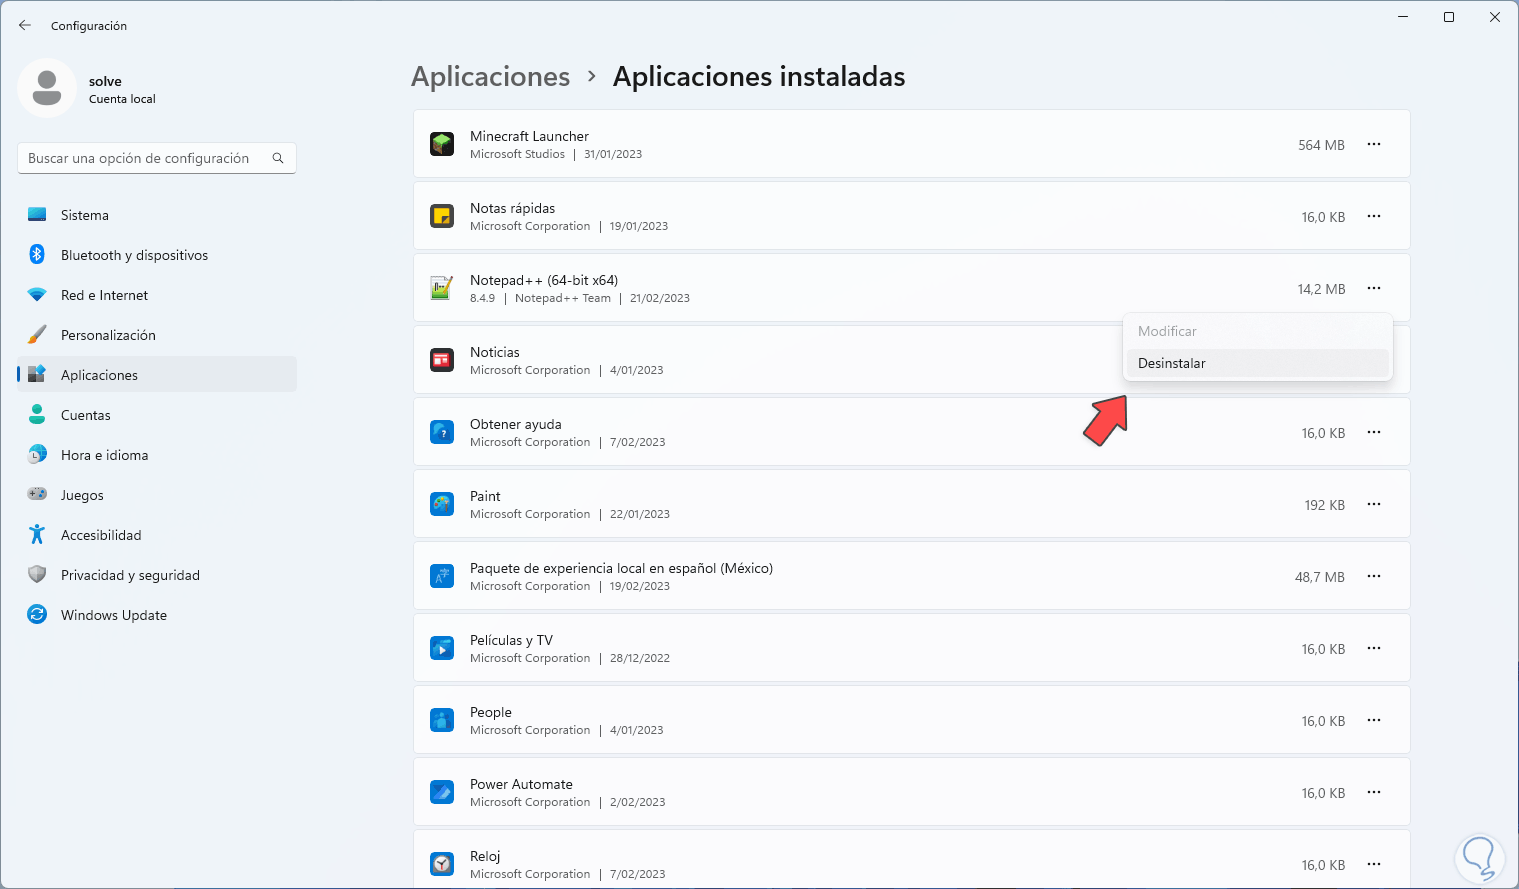Click the Películas y TV app icon
This screenshot has width=1519, height=889.
point(442,648)
